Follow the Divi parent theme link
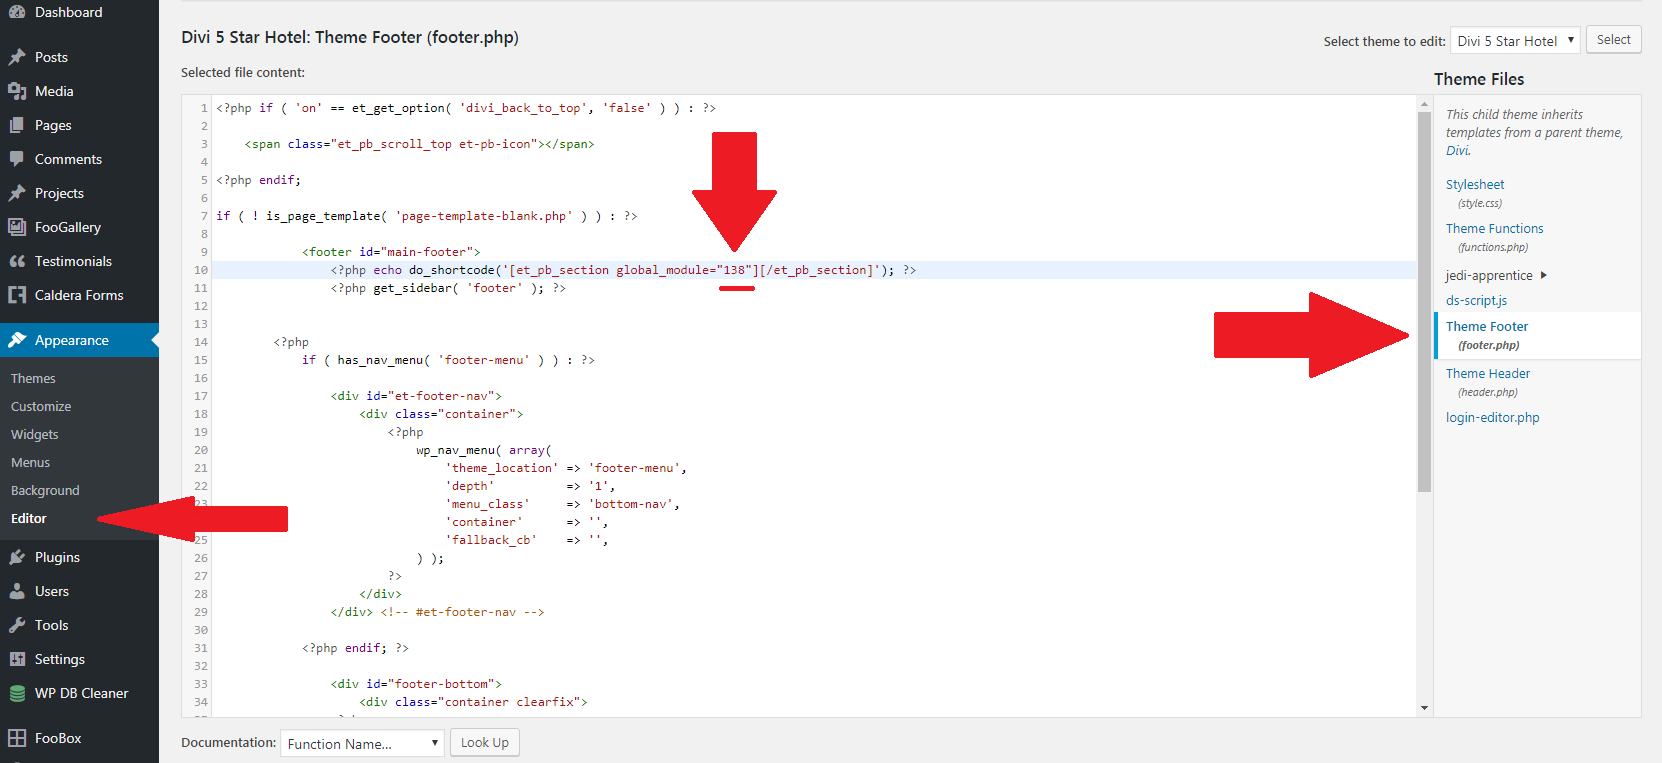This screenshot has height=763, width=1662. pyautogui.click(x=1458, y=150)
